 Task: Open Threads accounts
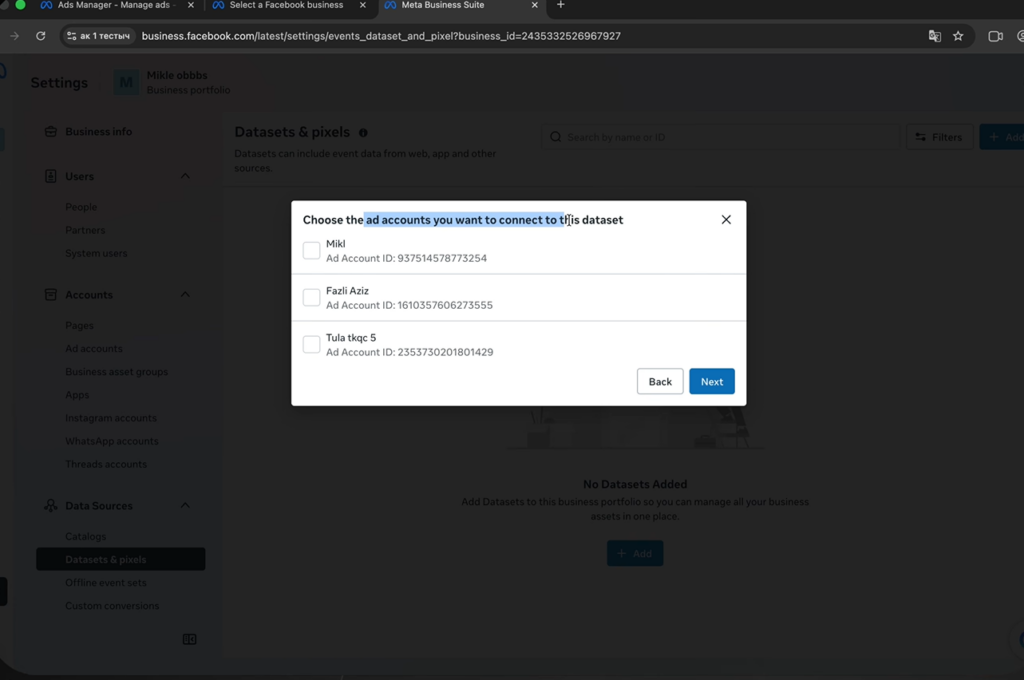106,464
